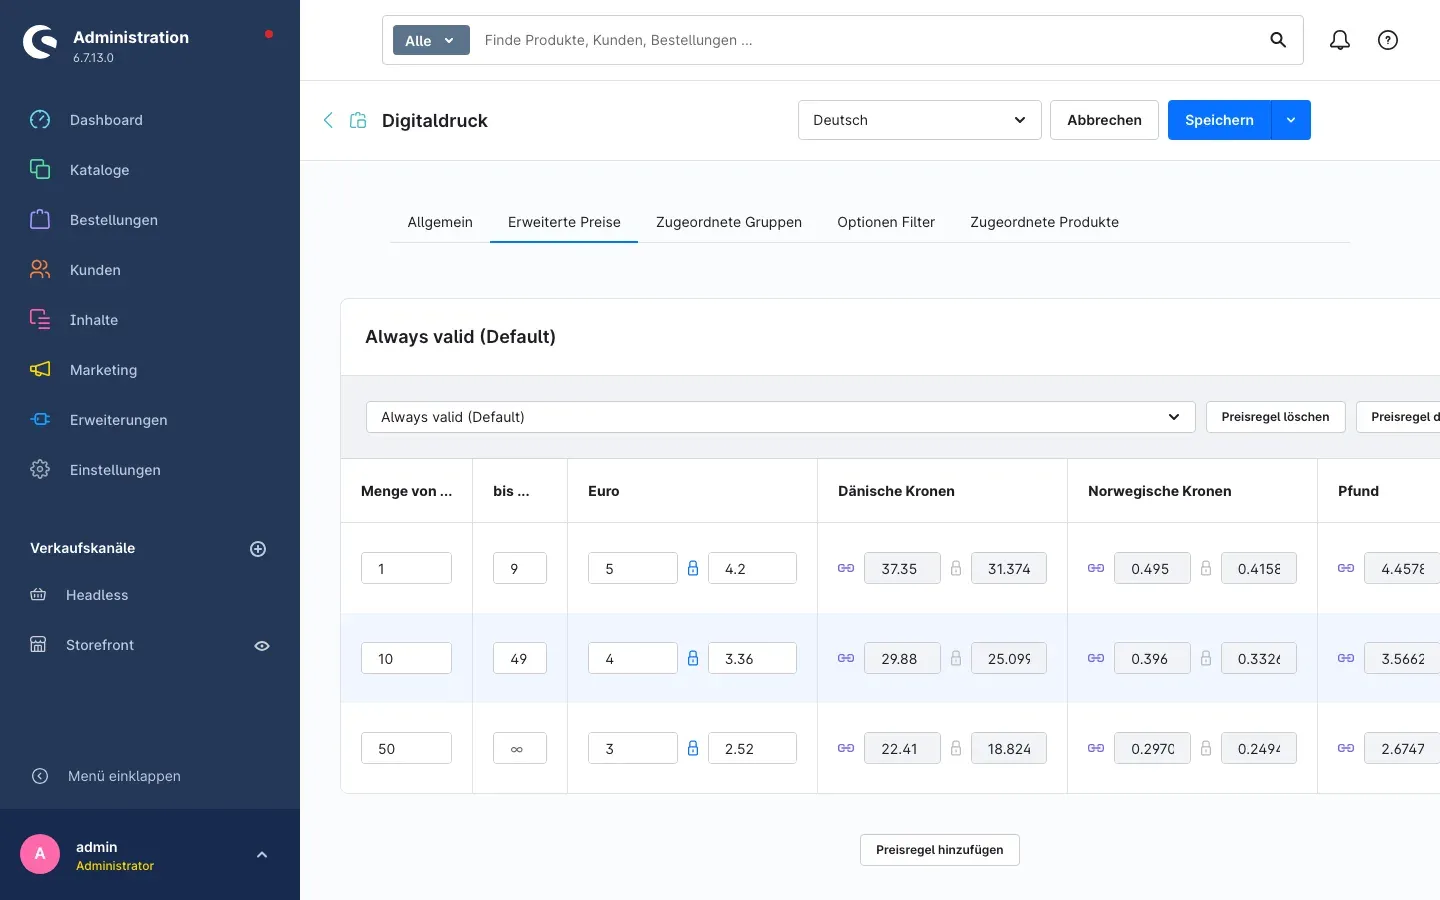
Task: Open Erweiterungen section
Action: 118,420
